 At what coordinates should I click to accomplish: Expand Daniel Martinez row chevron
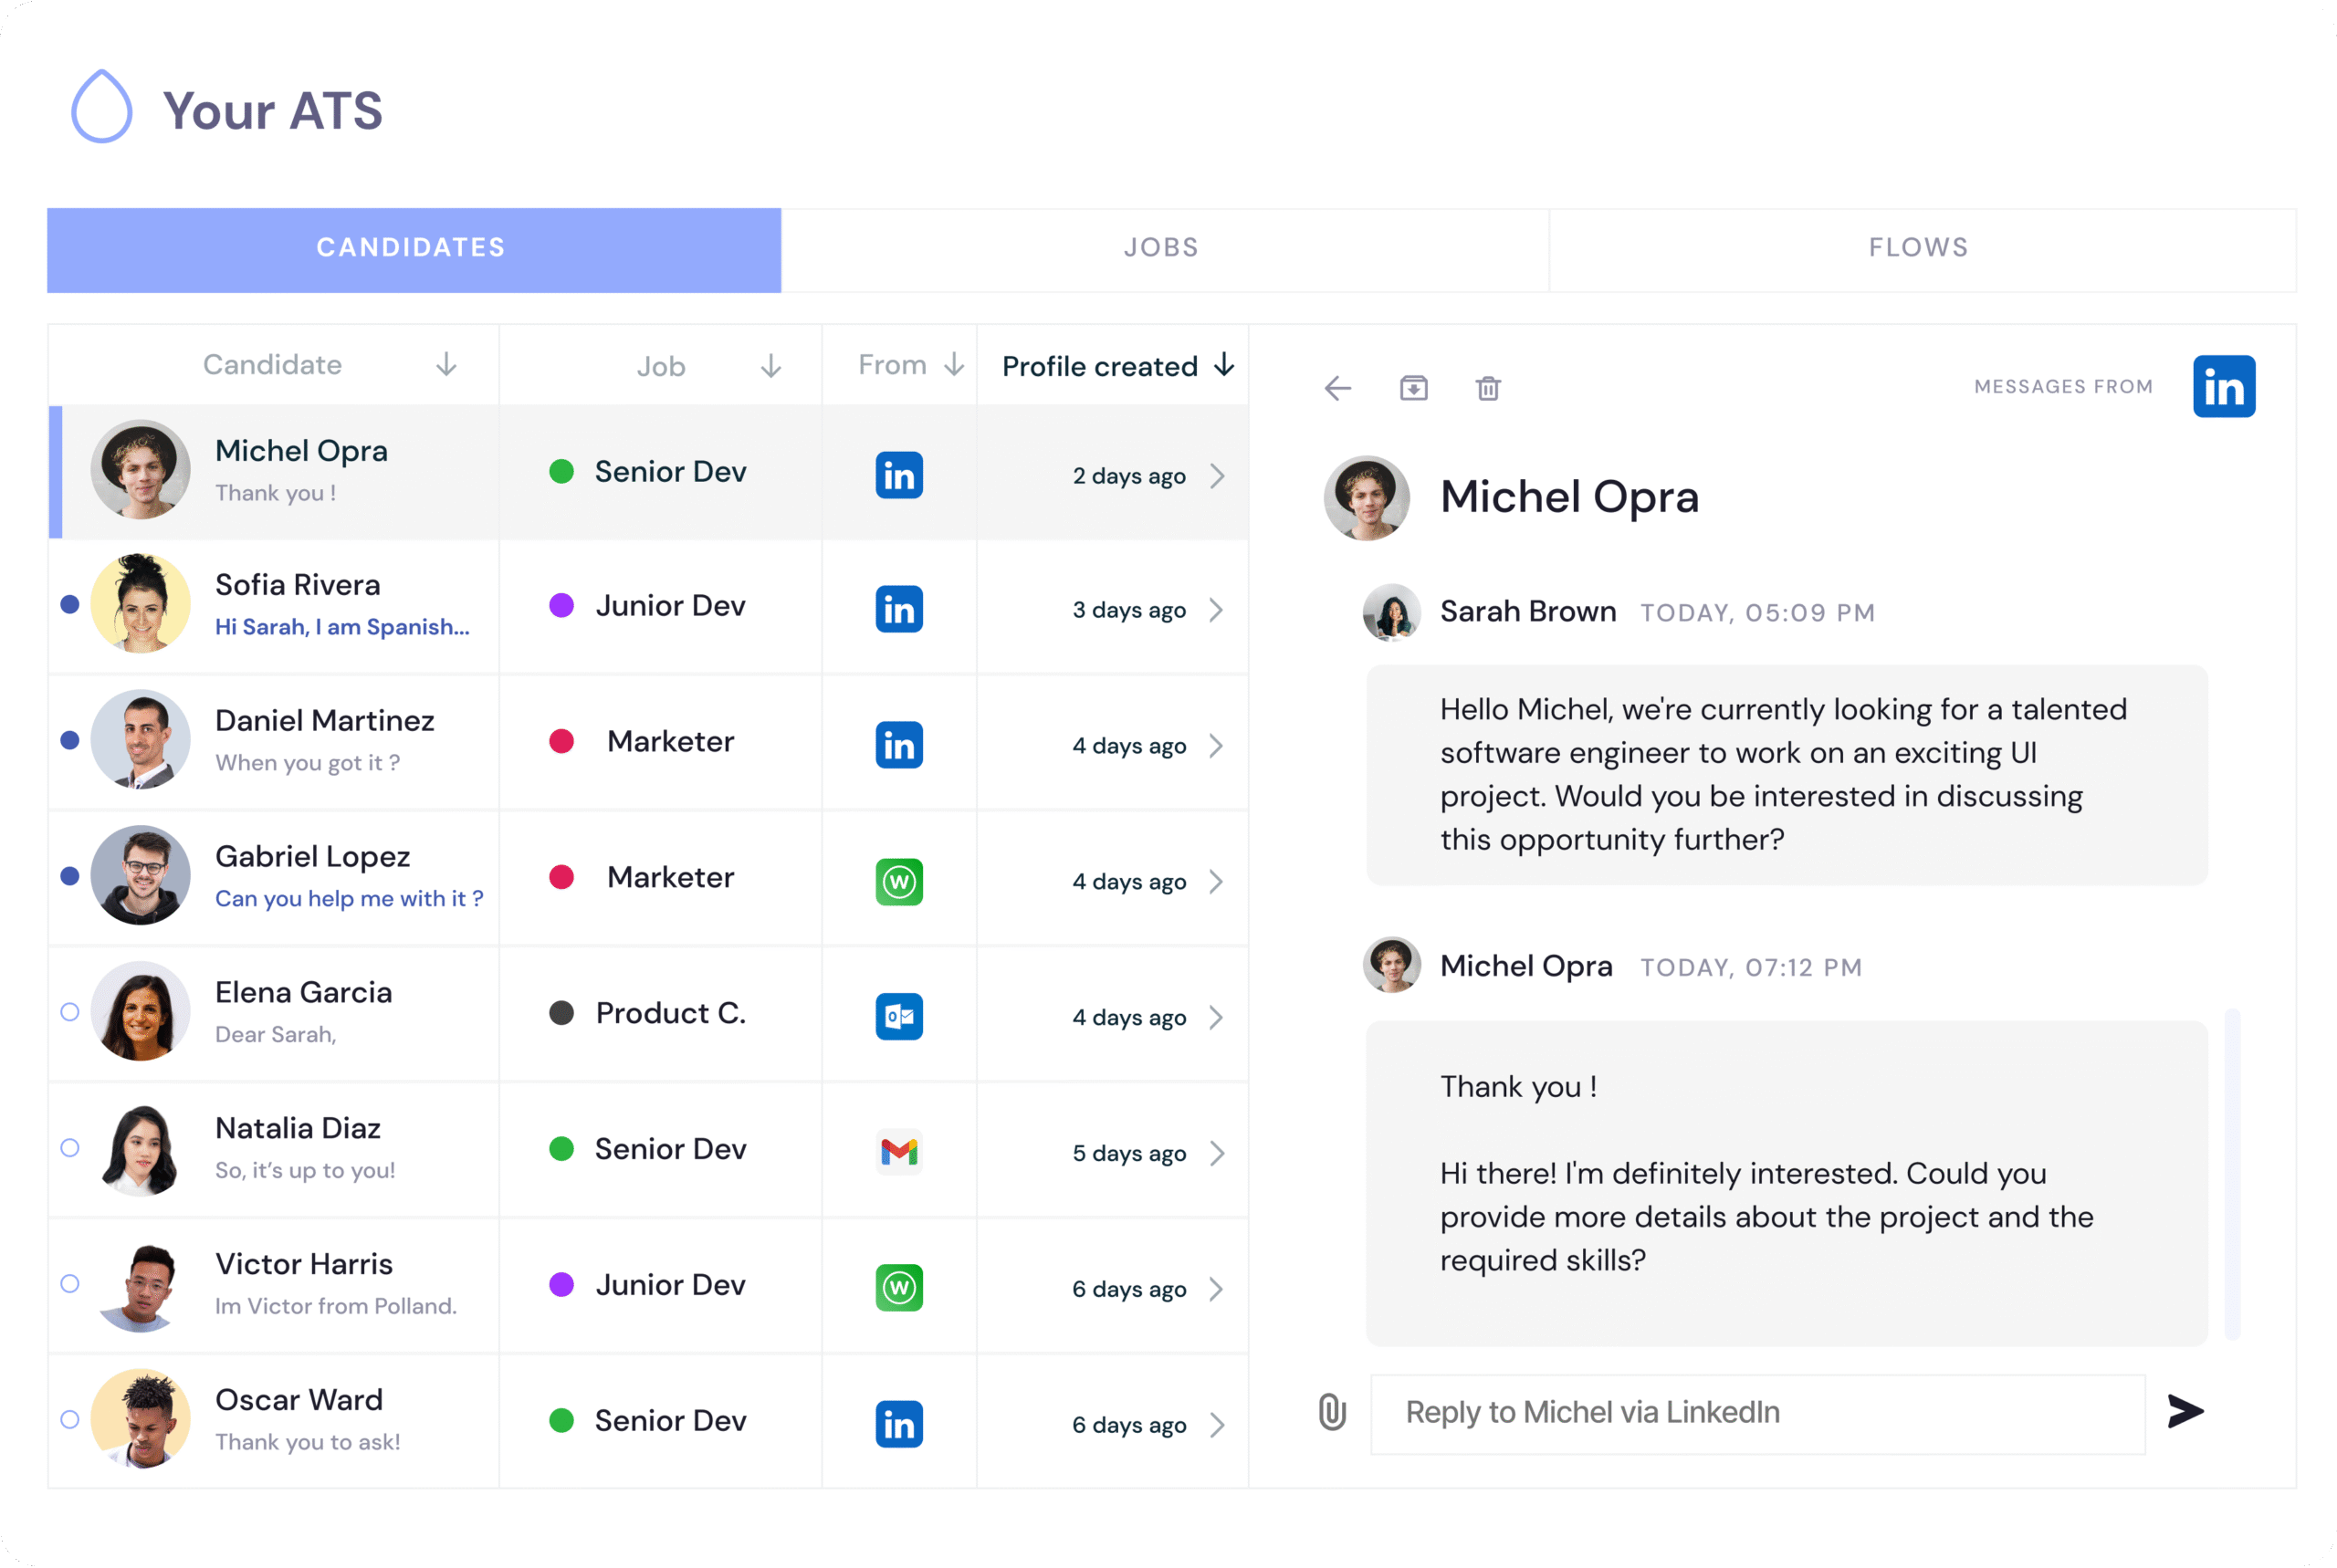point(1216,746)
